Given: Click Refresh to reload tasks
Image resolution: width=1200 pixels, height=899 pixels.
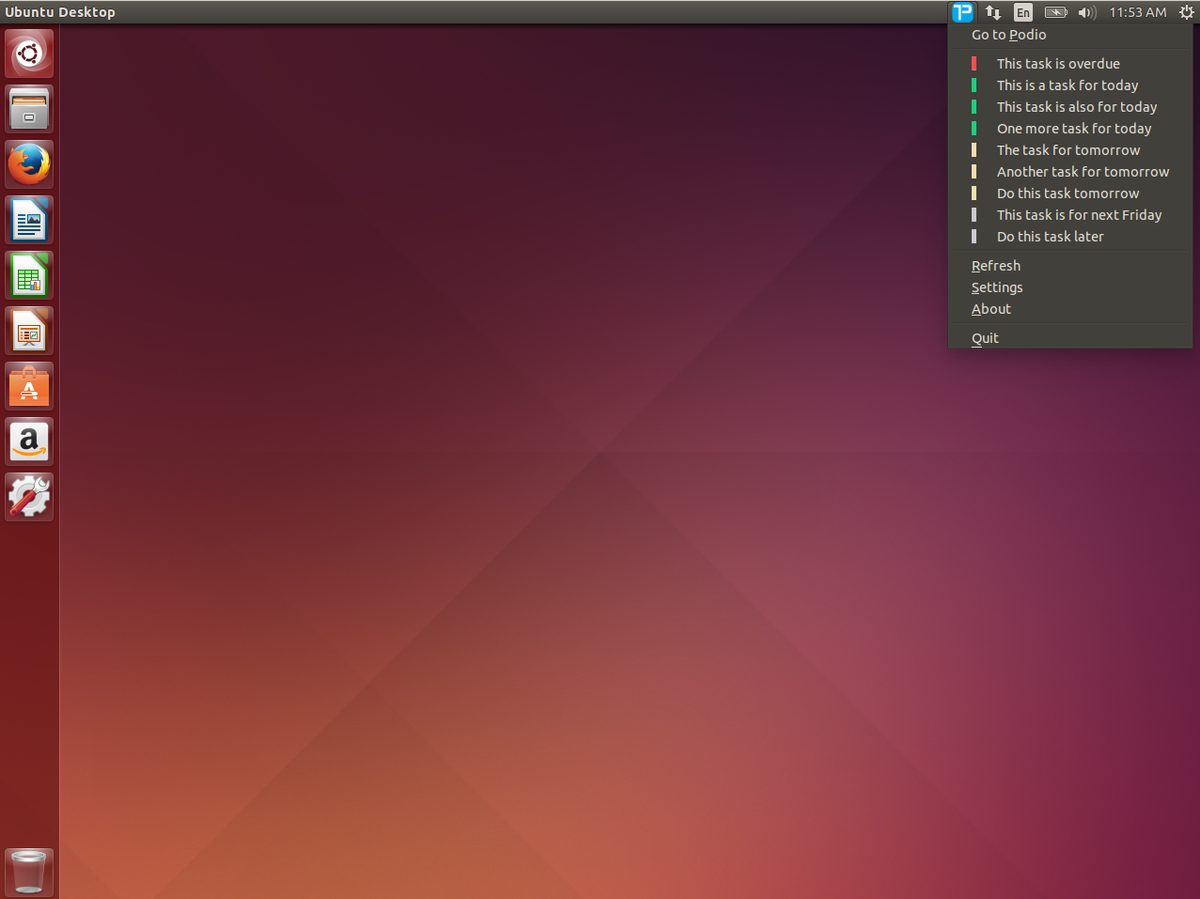Looking at the screenshot, I should pos(995,265).
